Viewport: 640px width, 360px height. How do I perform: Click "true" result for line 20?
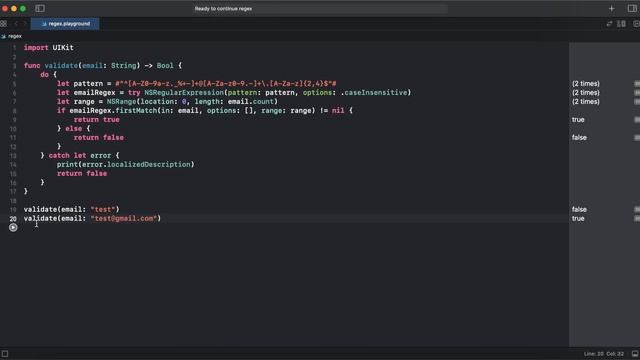(578, 218)
